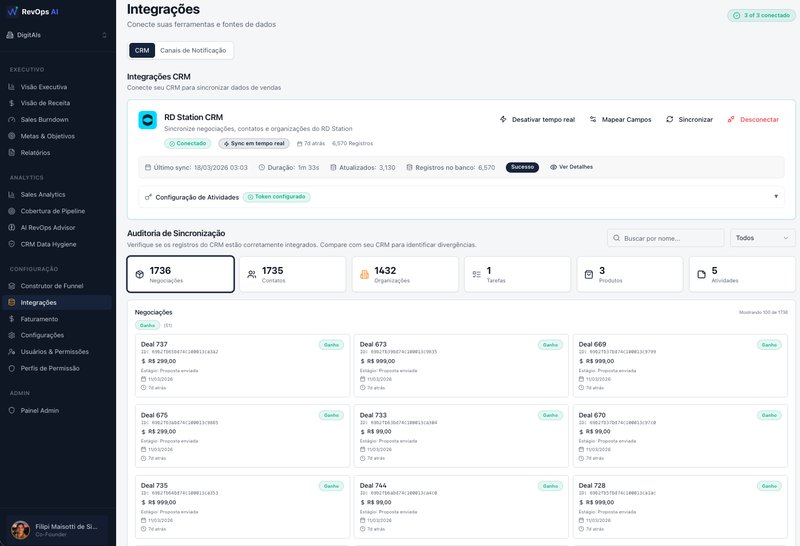Click the shield icon beside Painel Admin
This screenshot has height=546, width=800.
(x=12, y=410)
